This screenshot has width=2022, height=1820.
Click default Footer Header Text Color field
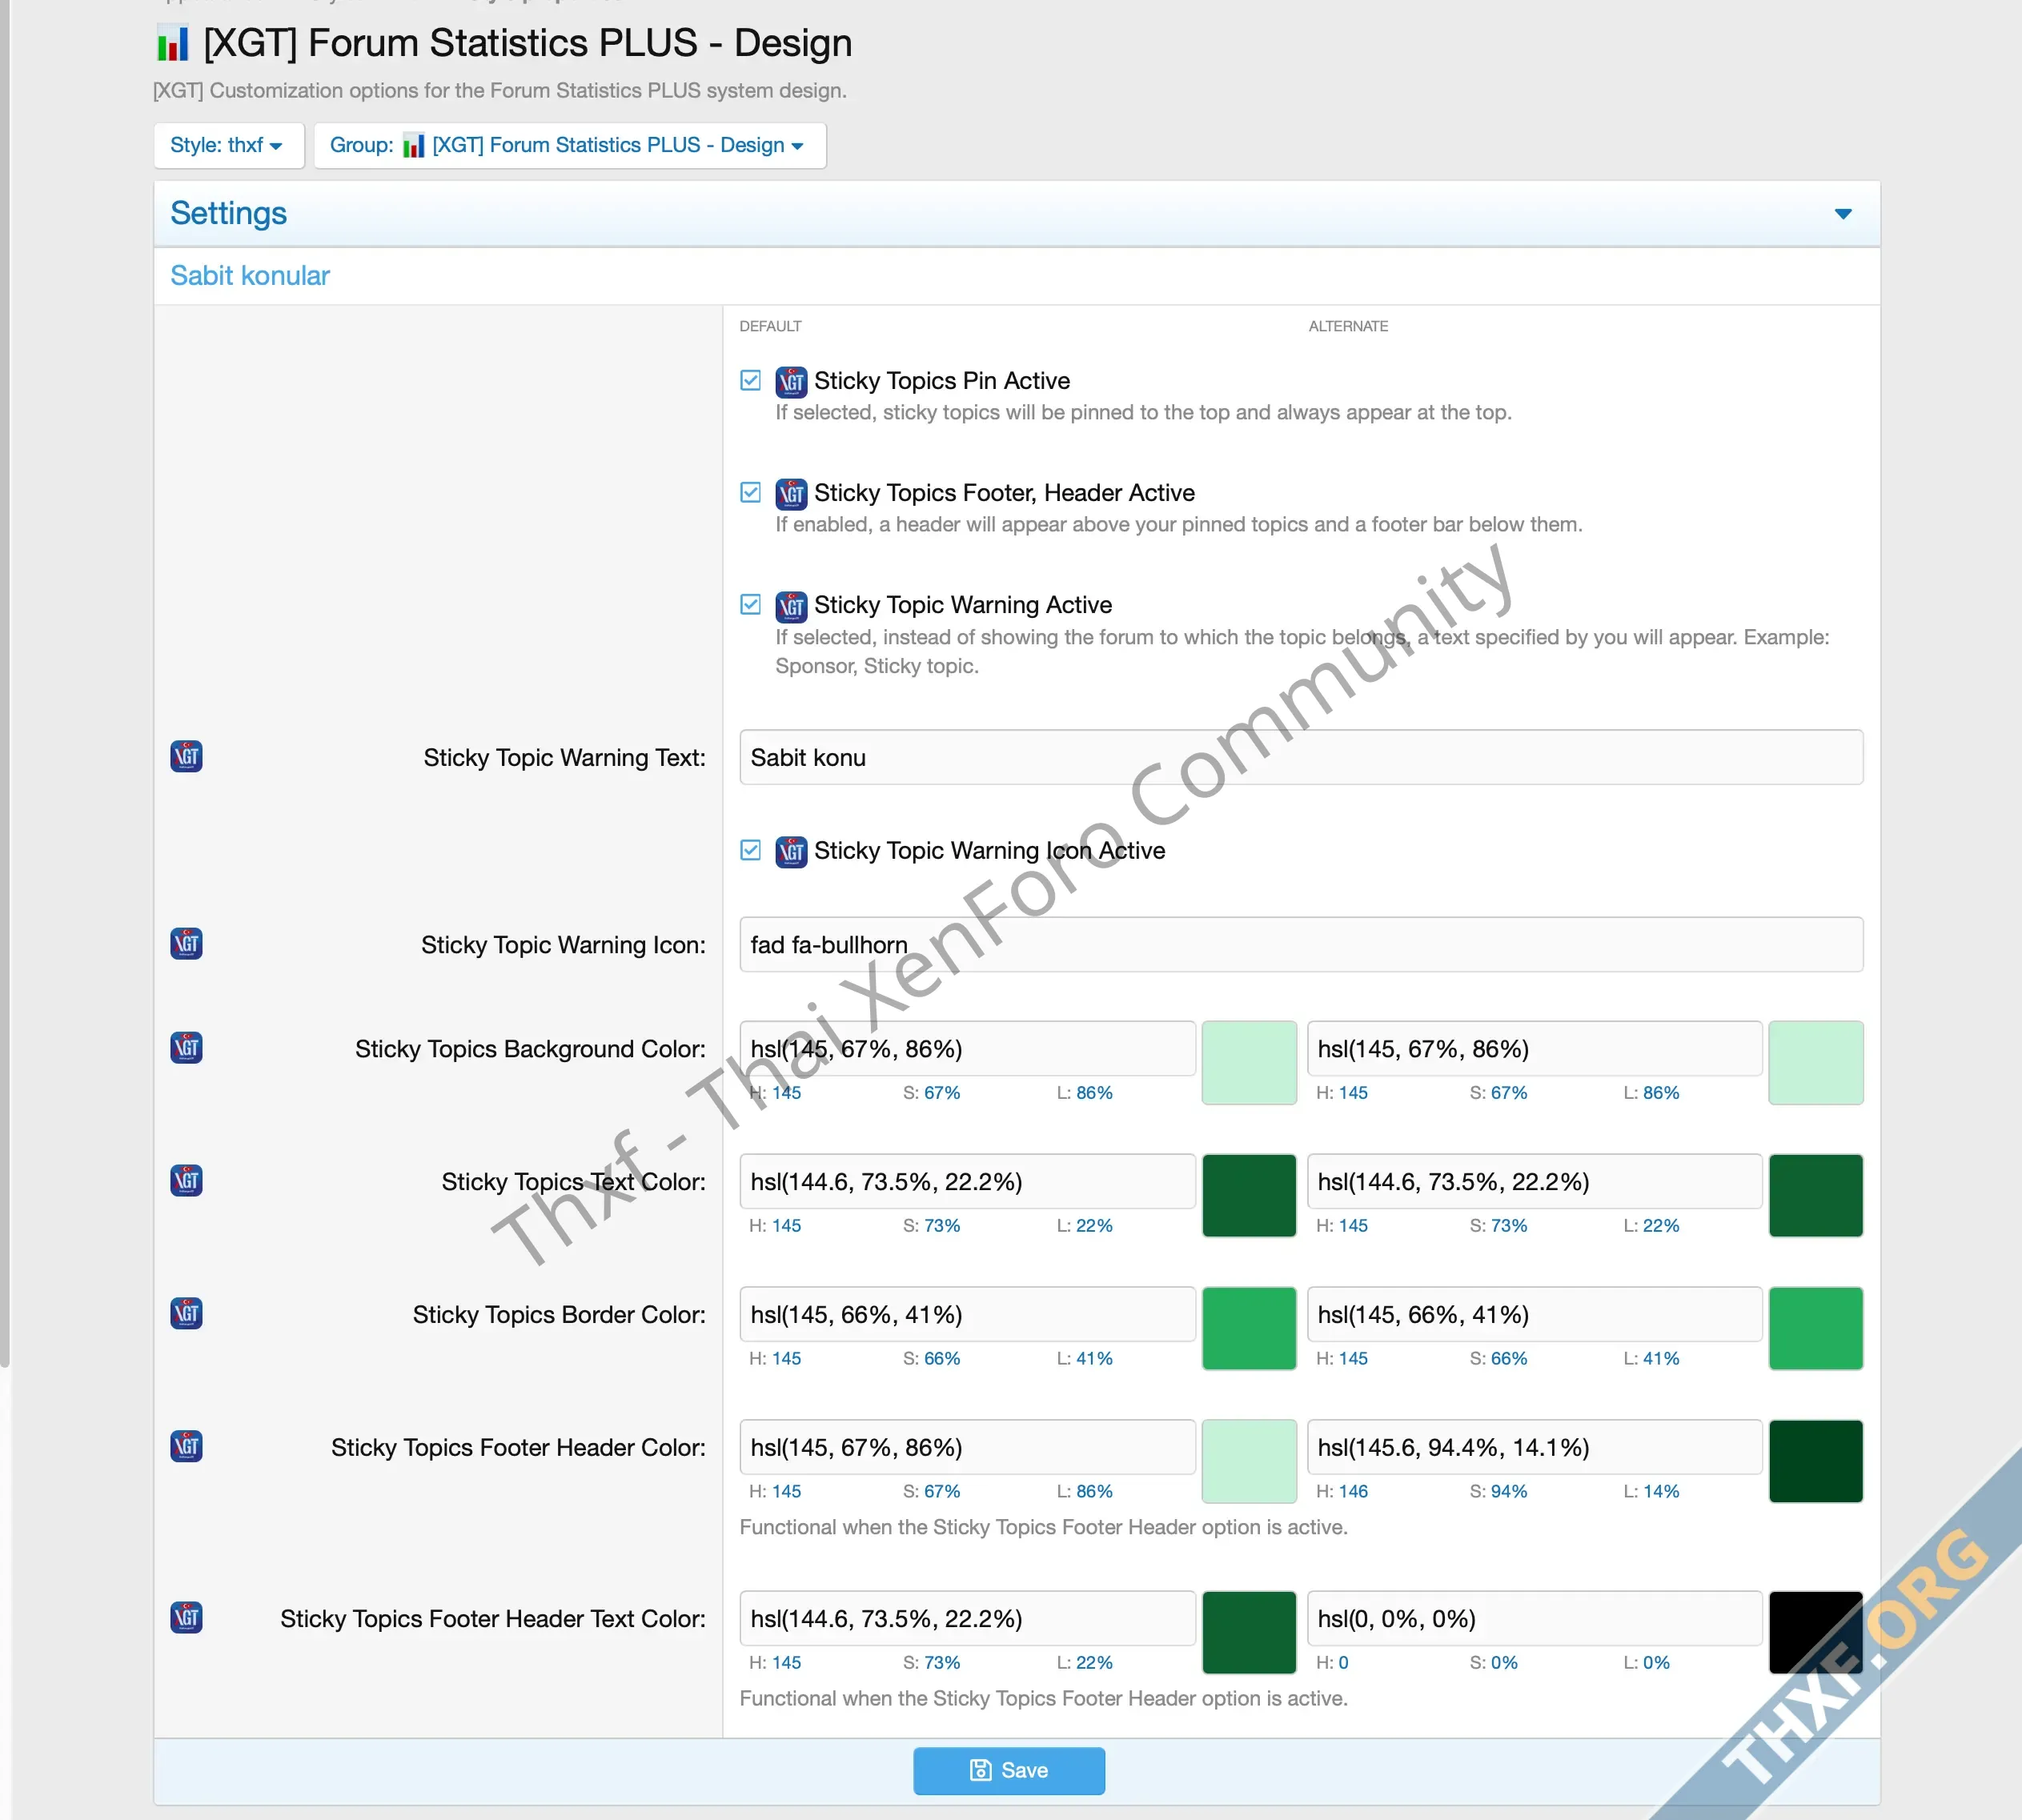tap(967, 1618)
